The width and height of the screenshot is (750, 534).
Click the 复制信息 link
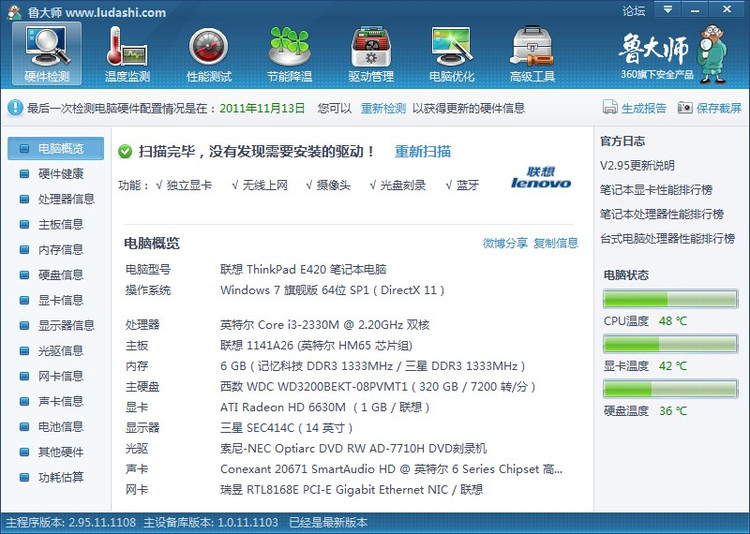pos(556,243)
